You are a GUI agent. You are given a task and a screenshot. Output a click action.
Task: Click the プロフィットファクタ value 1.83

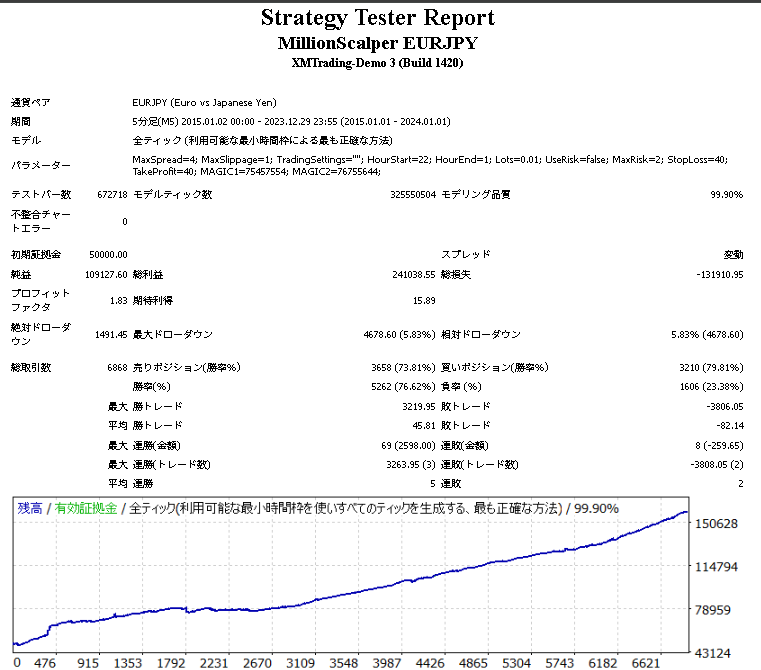pyautogui.click(x=118, y=300)
